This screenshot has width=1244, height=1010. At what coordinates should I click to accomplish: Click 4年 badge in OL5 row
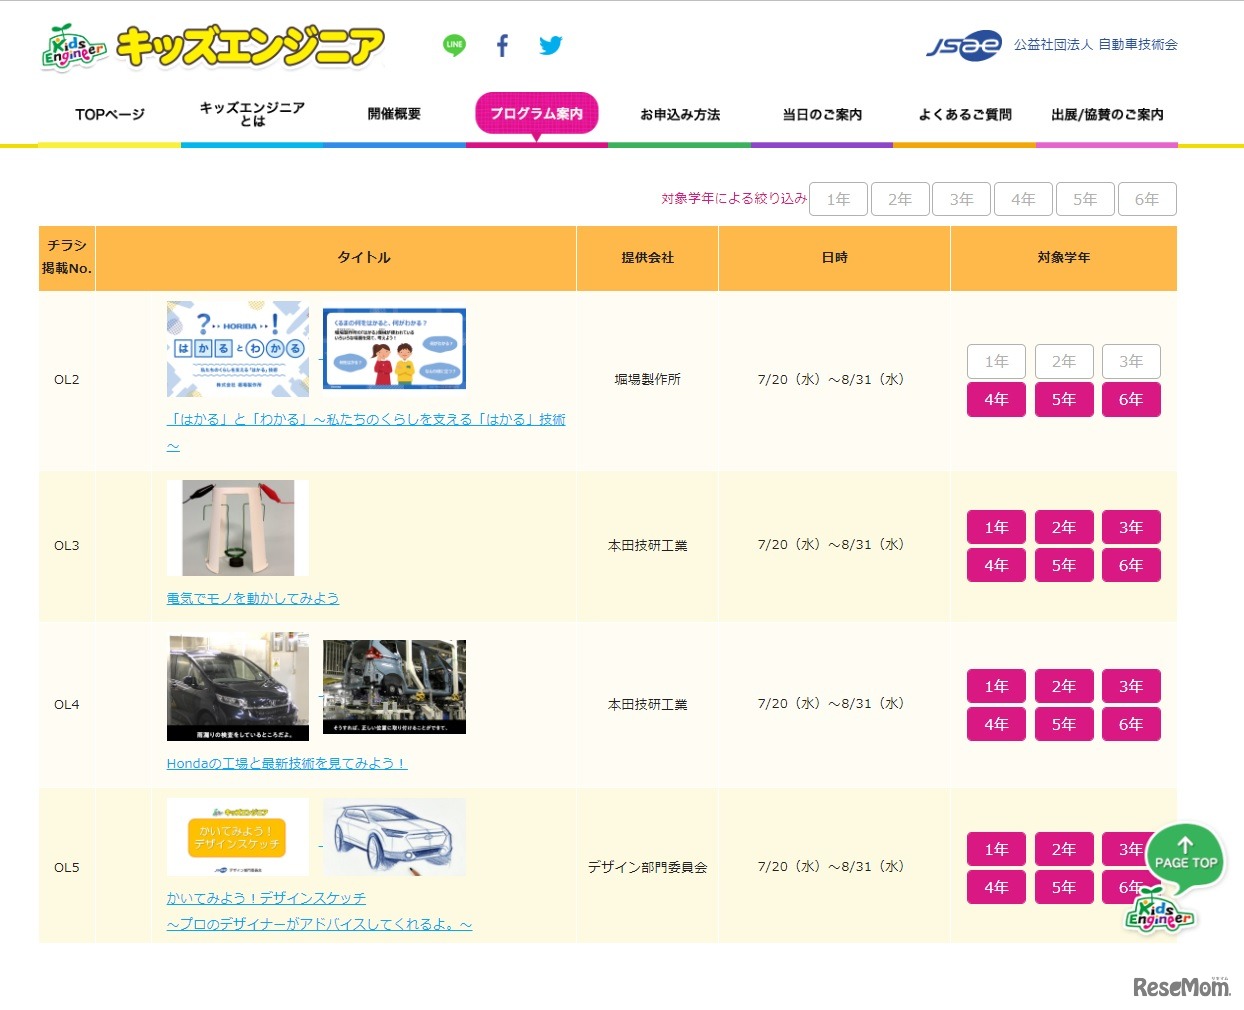[996, 888]
